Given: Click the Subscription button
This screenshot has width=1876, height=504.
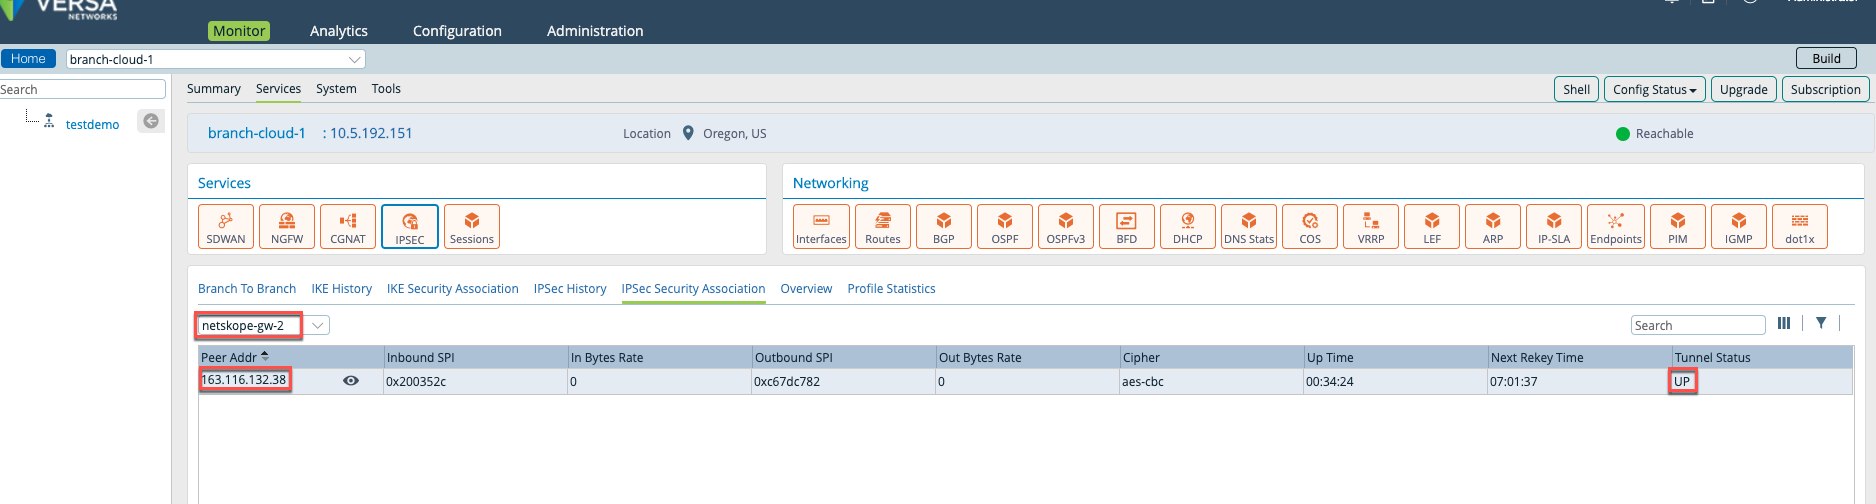Looking at the screenshot, I should (x=1825, y=89).
